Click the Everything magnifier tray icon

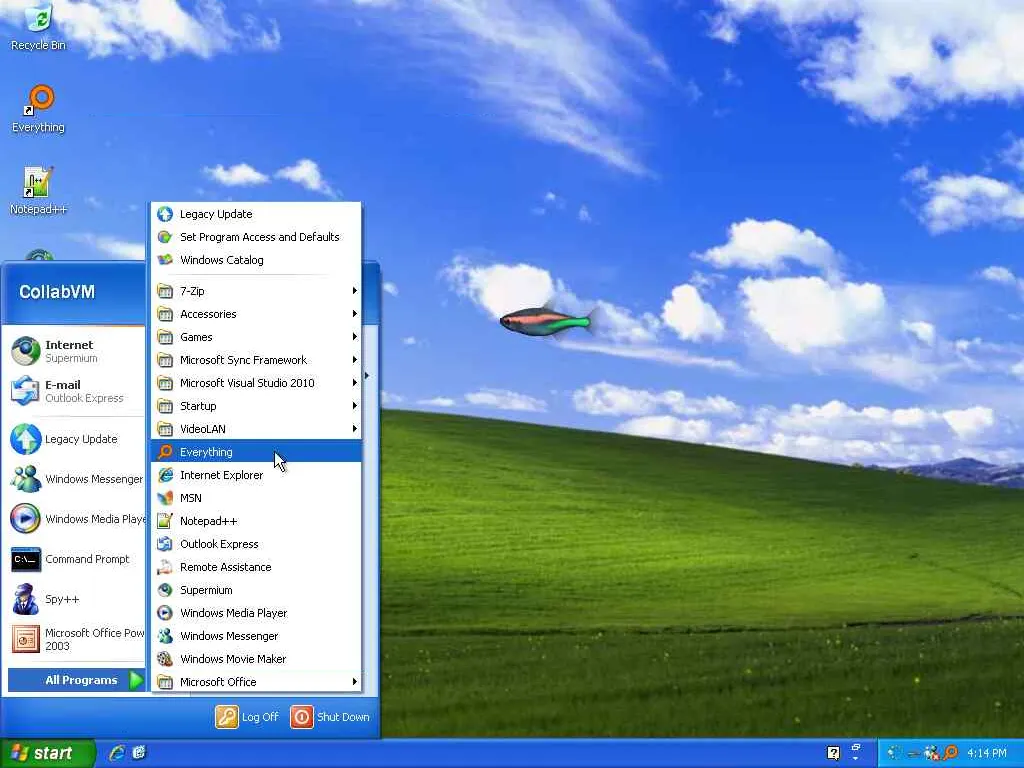coord(951,753)
